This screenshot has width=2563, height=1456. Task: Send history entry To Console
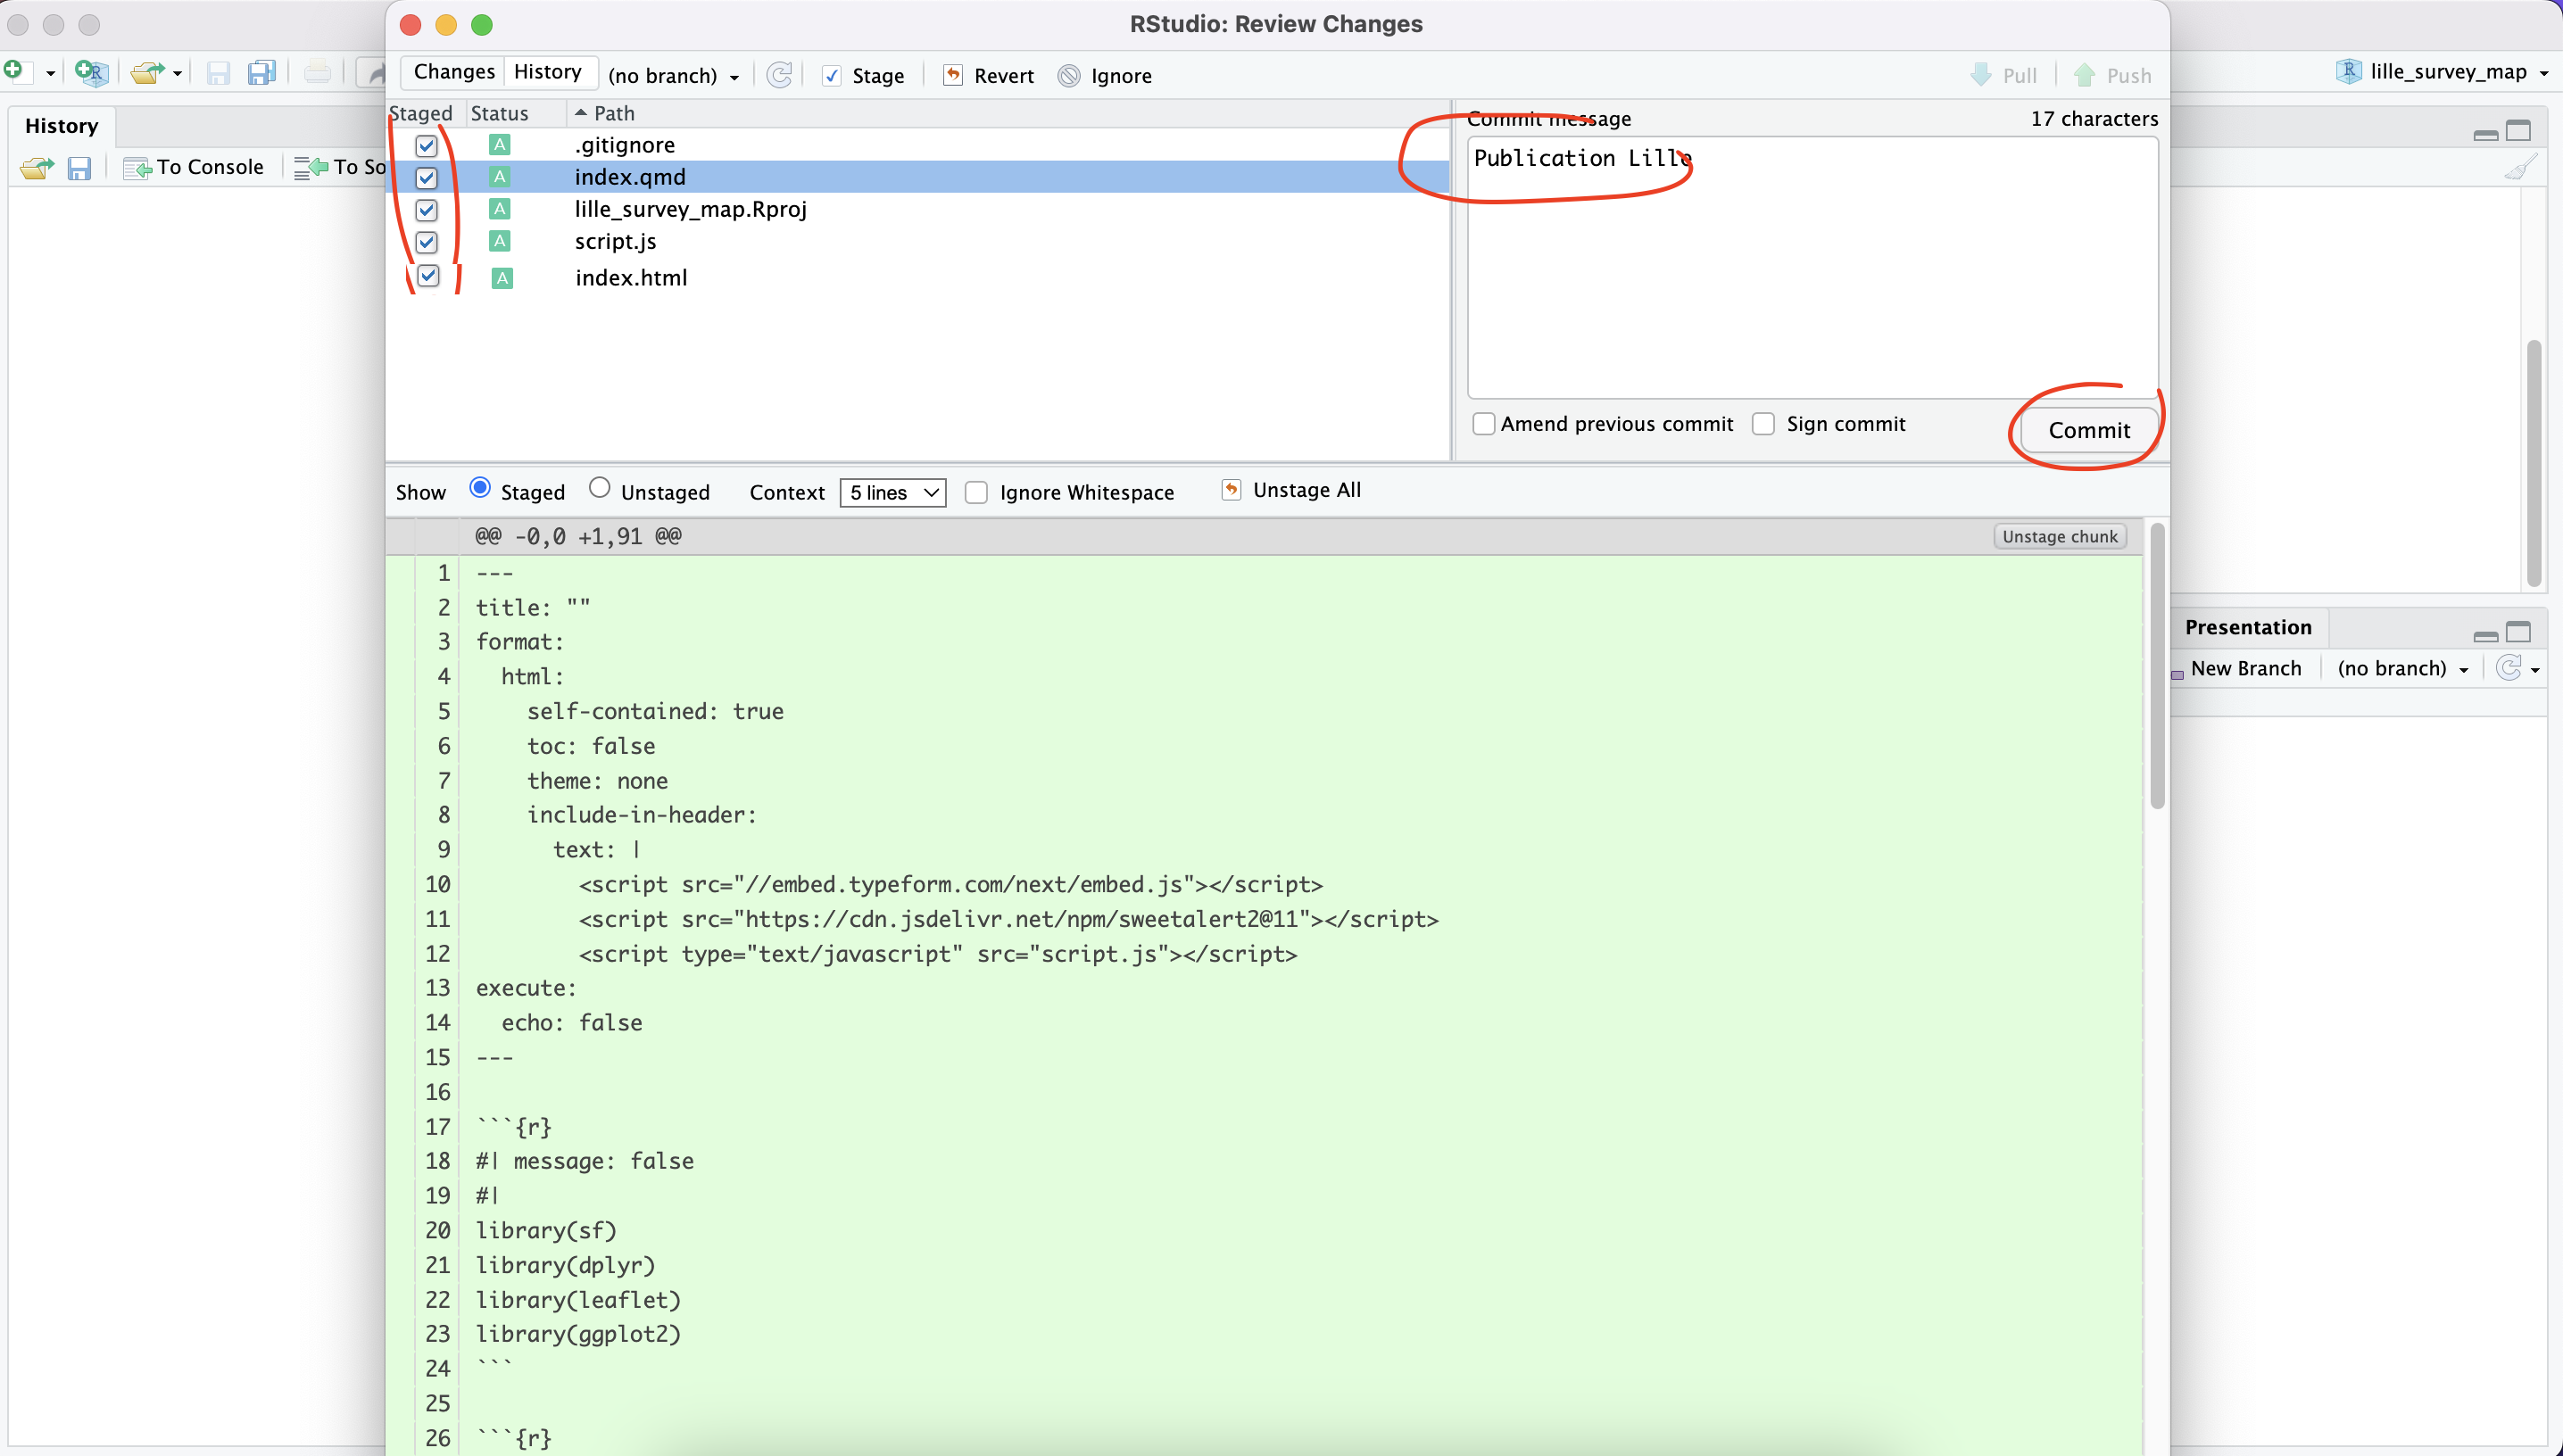pyautogui.click(x=194, y=167)
